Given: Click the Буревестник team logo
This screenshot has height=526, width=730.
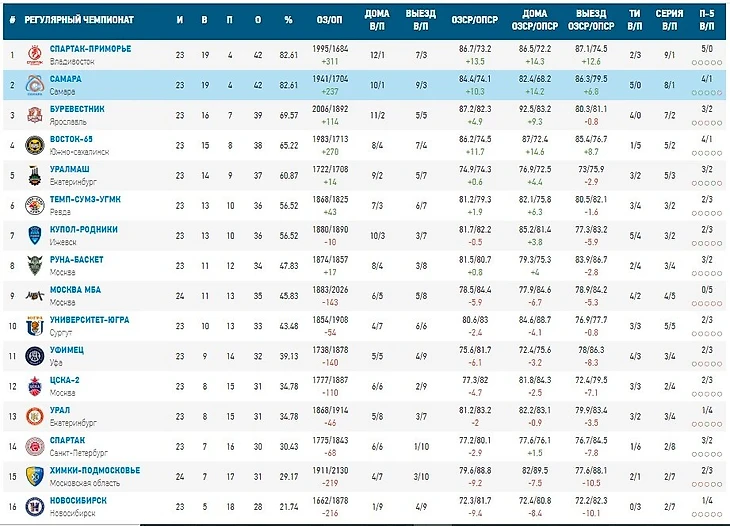Looking at the screenshot, I should click(x=34, y=115).
